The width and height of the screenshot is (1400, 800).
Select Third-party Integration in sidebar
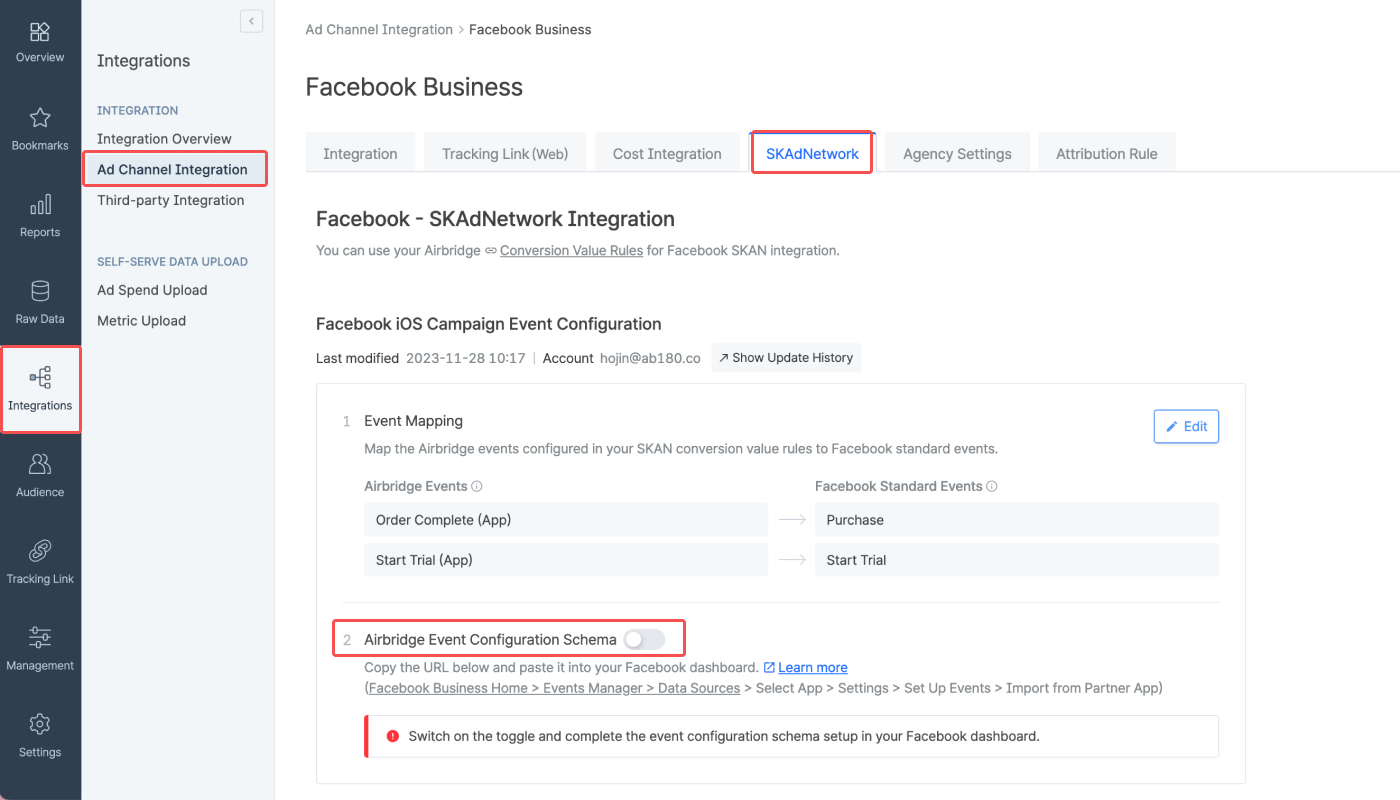[171, 200]
